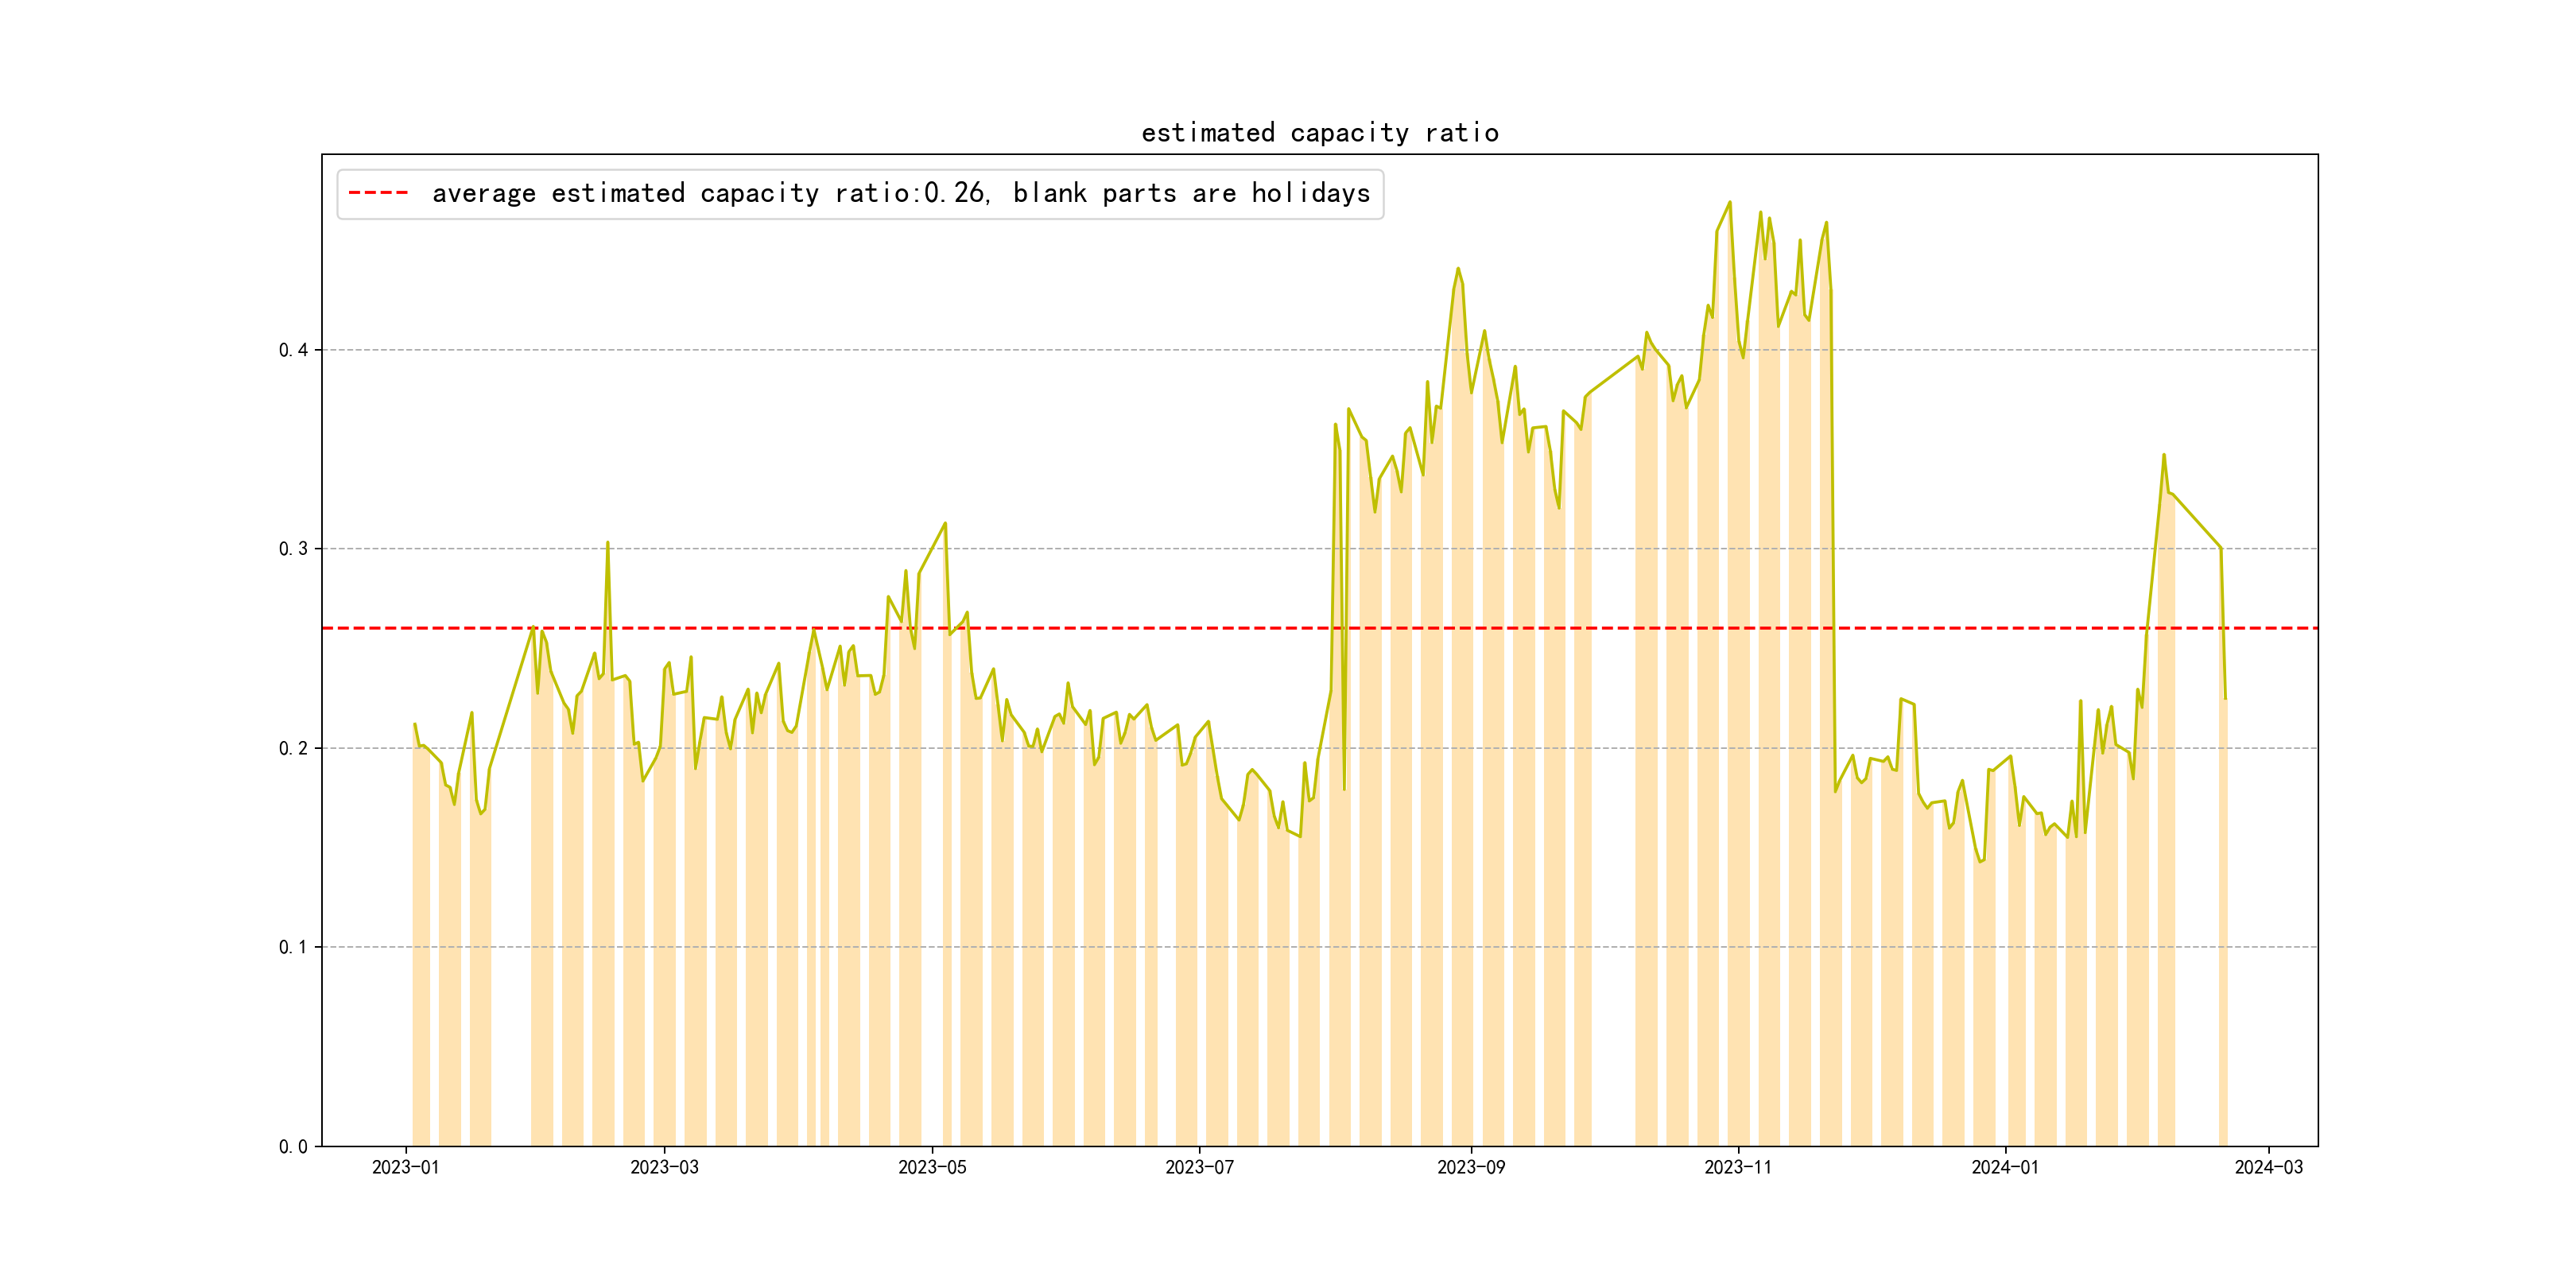Image resolution: width=2576 pixels, height=1288 pixels.
Task: Click the 0.0 y-axis tick label
Action: pyautogui.click(x=293, y=1146)
